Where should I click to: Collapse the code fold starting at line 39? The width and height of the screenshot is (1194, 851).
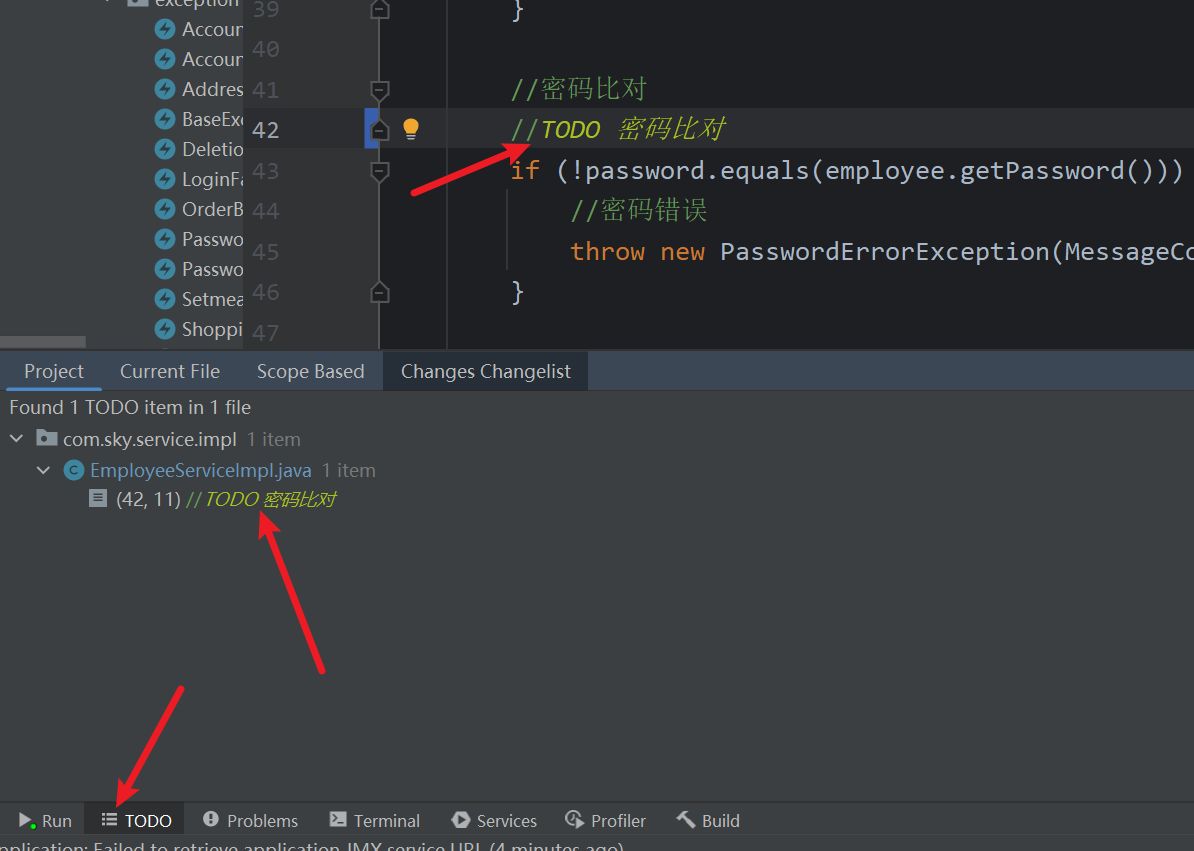tap(379, 8)
